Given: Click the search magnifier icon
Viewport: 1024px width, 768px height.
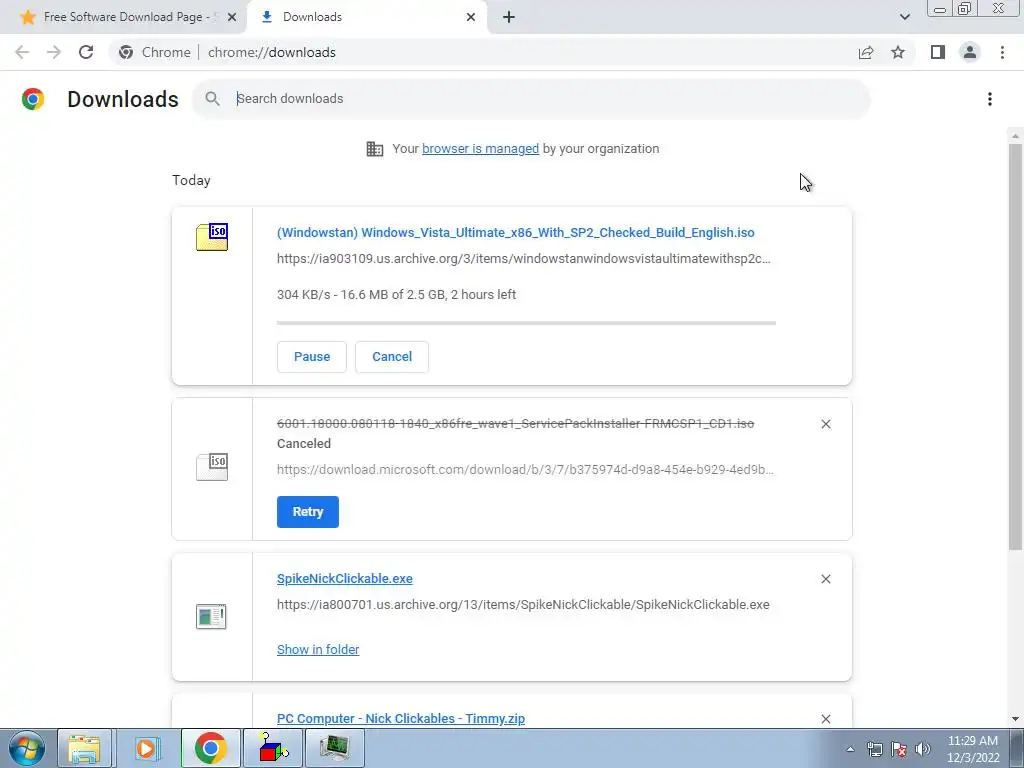Looking at the screenshot, I should click(x=212, y=99).
